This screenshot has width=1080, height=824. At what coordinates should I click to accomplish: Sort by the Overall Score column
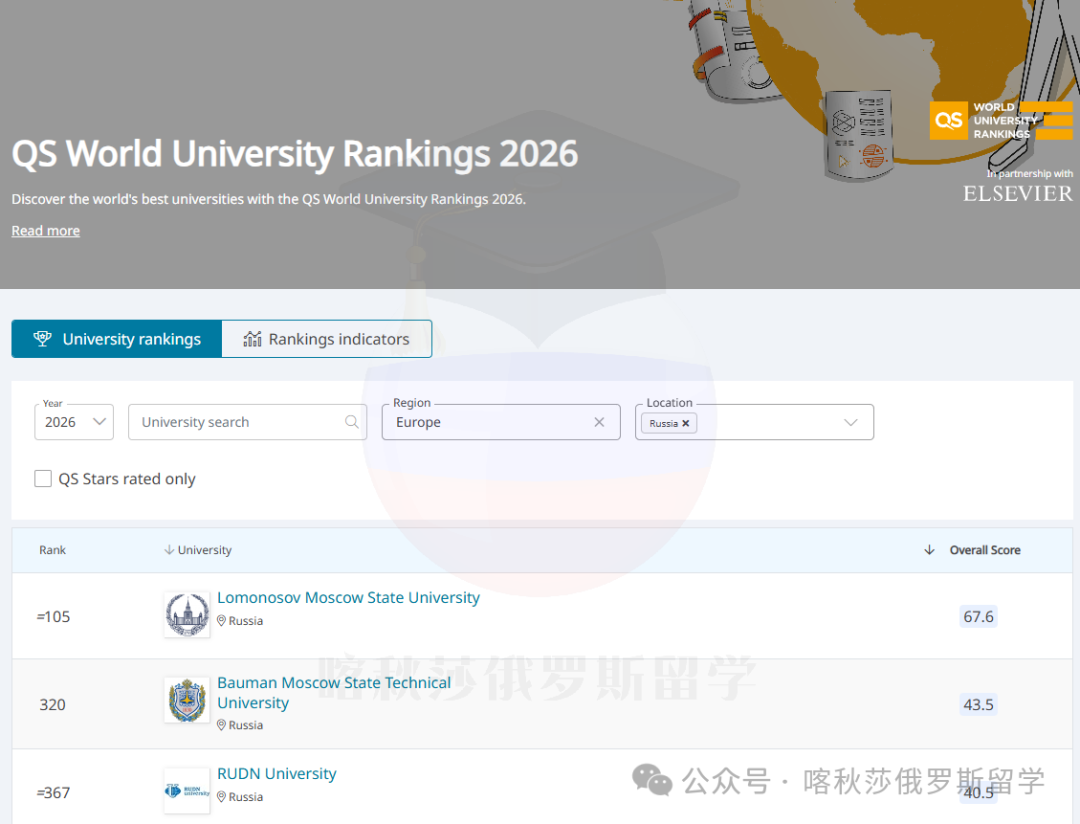click(x=985, y=550)
